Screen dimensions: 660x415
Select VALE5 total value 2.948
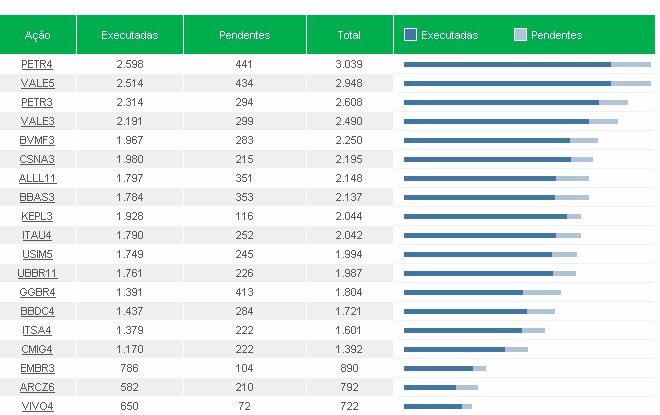349,83
